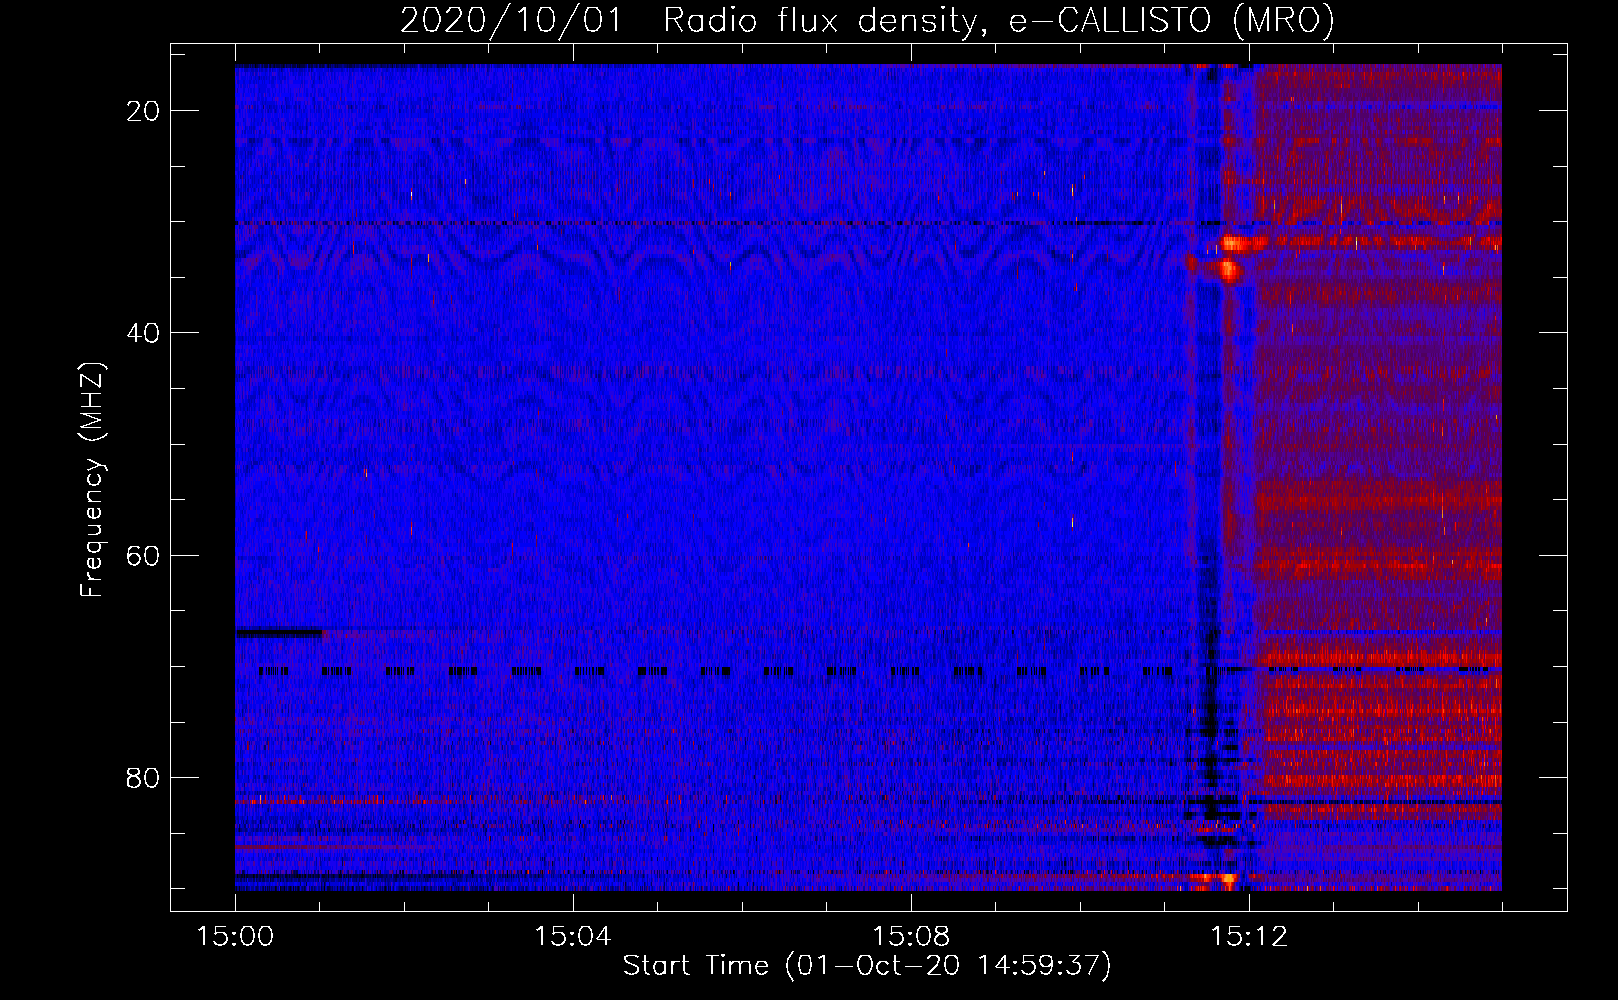Click the '15:12' time tick label
Viewport: 1618px width, 1000px height.
pyautogui.click(x=1249, y=937)
